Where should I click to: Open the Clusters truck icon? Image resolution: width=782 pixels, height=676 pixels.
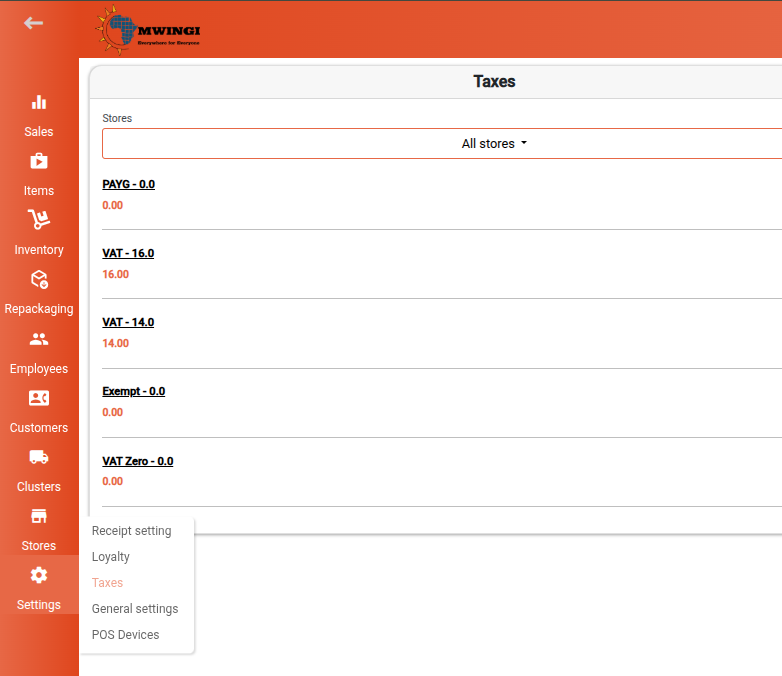39,457
